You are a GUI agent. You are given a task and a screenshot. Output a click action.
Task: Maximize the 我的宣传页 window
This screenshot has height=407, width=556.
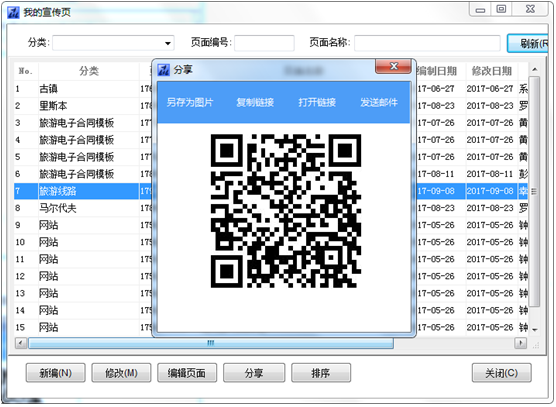tap(501, 10)
